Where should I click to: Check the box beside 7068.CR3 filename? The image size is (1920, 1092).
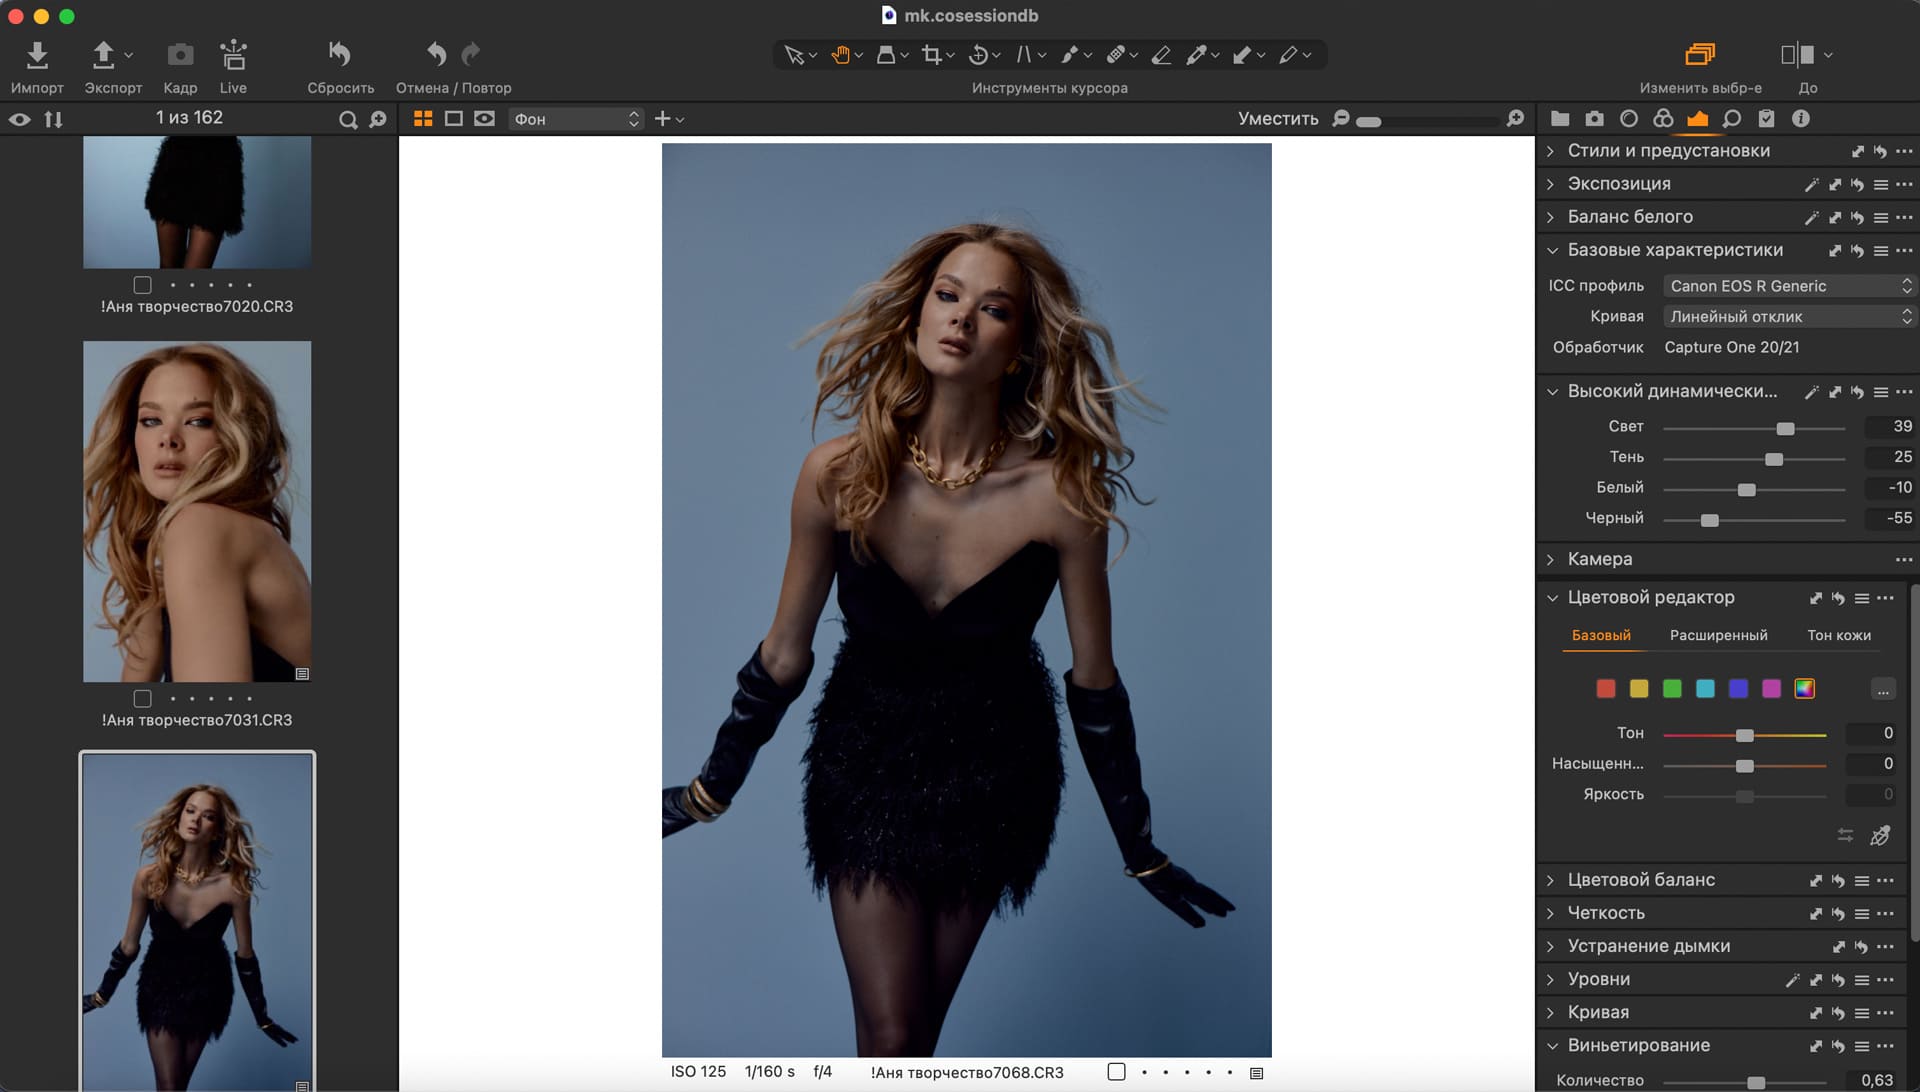point(1117,1072)
